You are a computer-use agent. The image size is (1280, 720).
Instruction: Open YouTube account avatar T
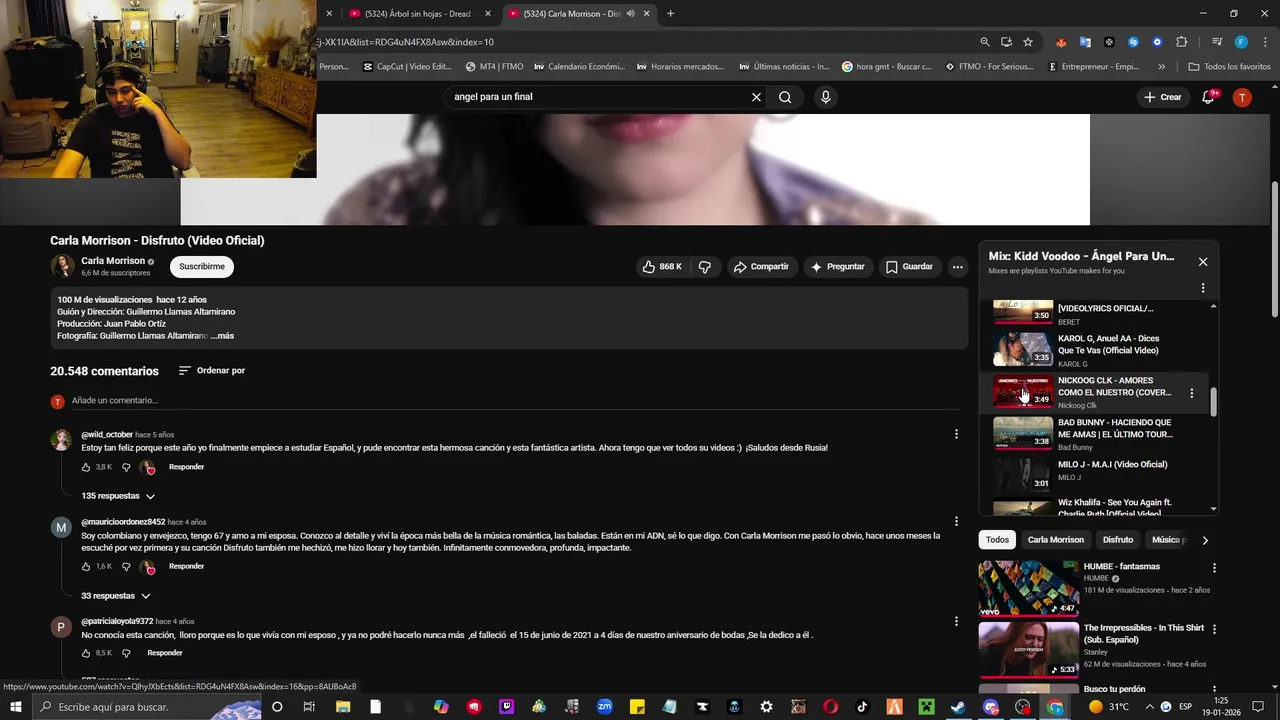[x=1242, y=97]
